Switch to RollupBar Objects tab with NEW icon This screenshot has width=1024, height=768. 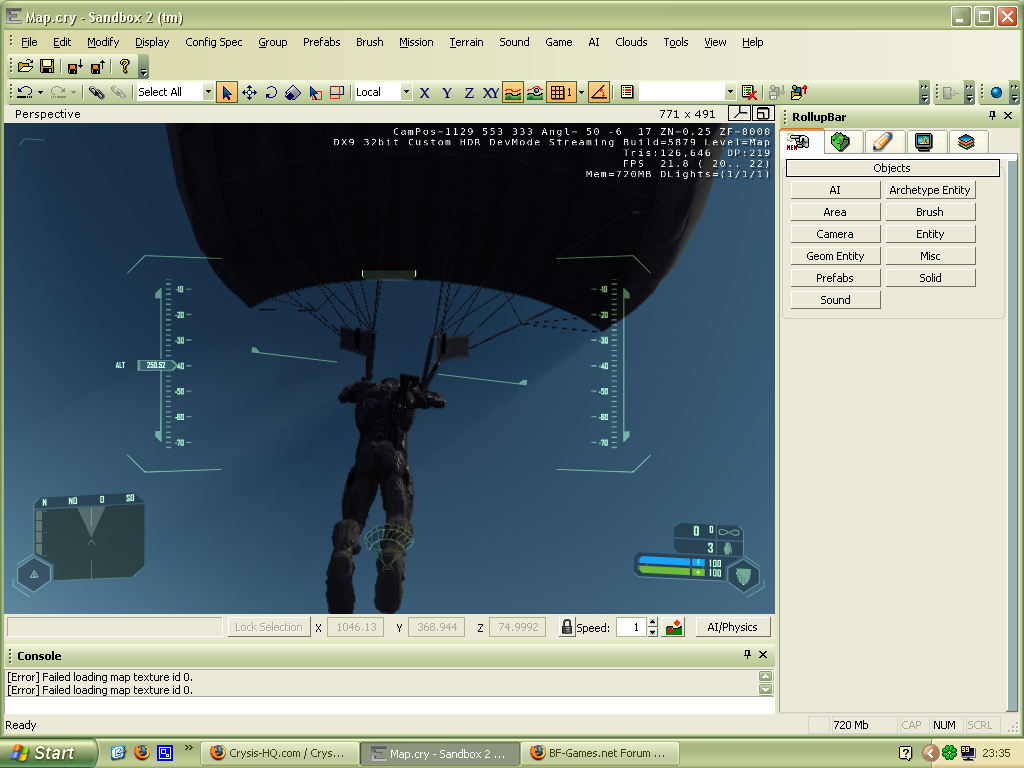point(799,142)
